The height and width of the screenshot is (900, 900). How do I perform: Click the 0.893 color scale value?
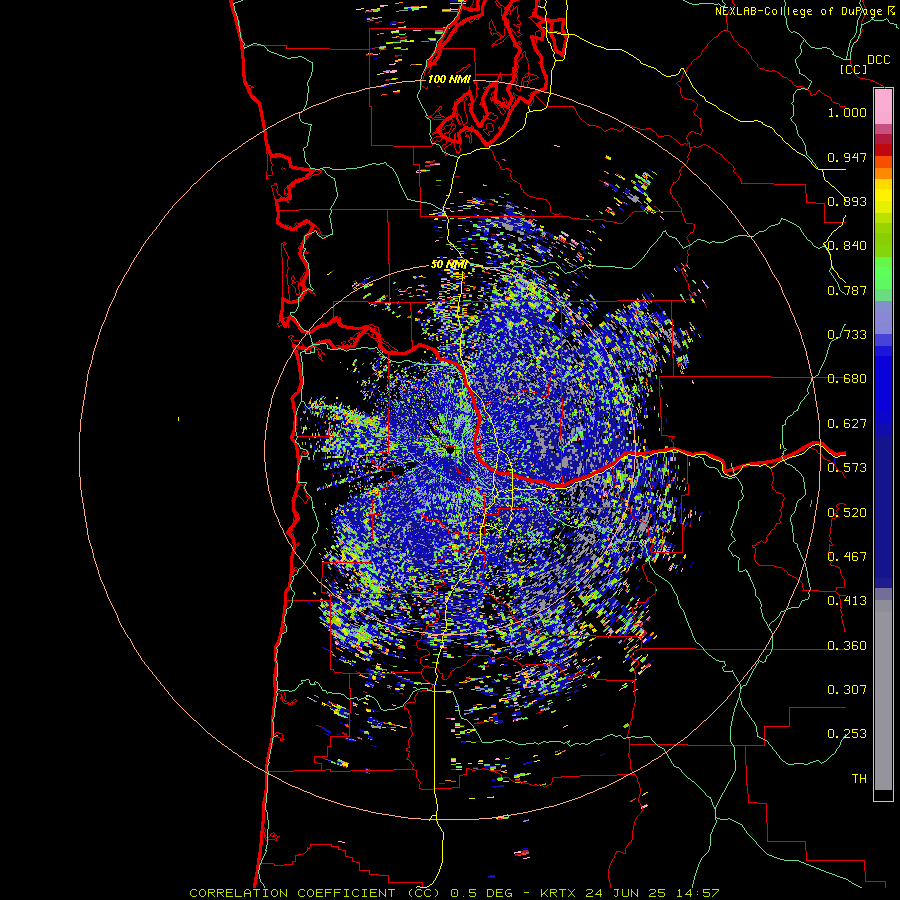coord(847,201)
